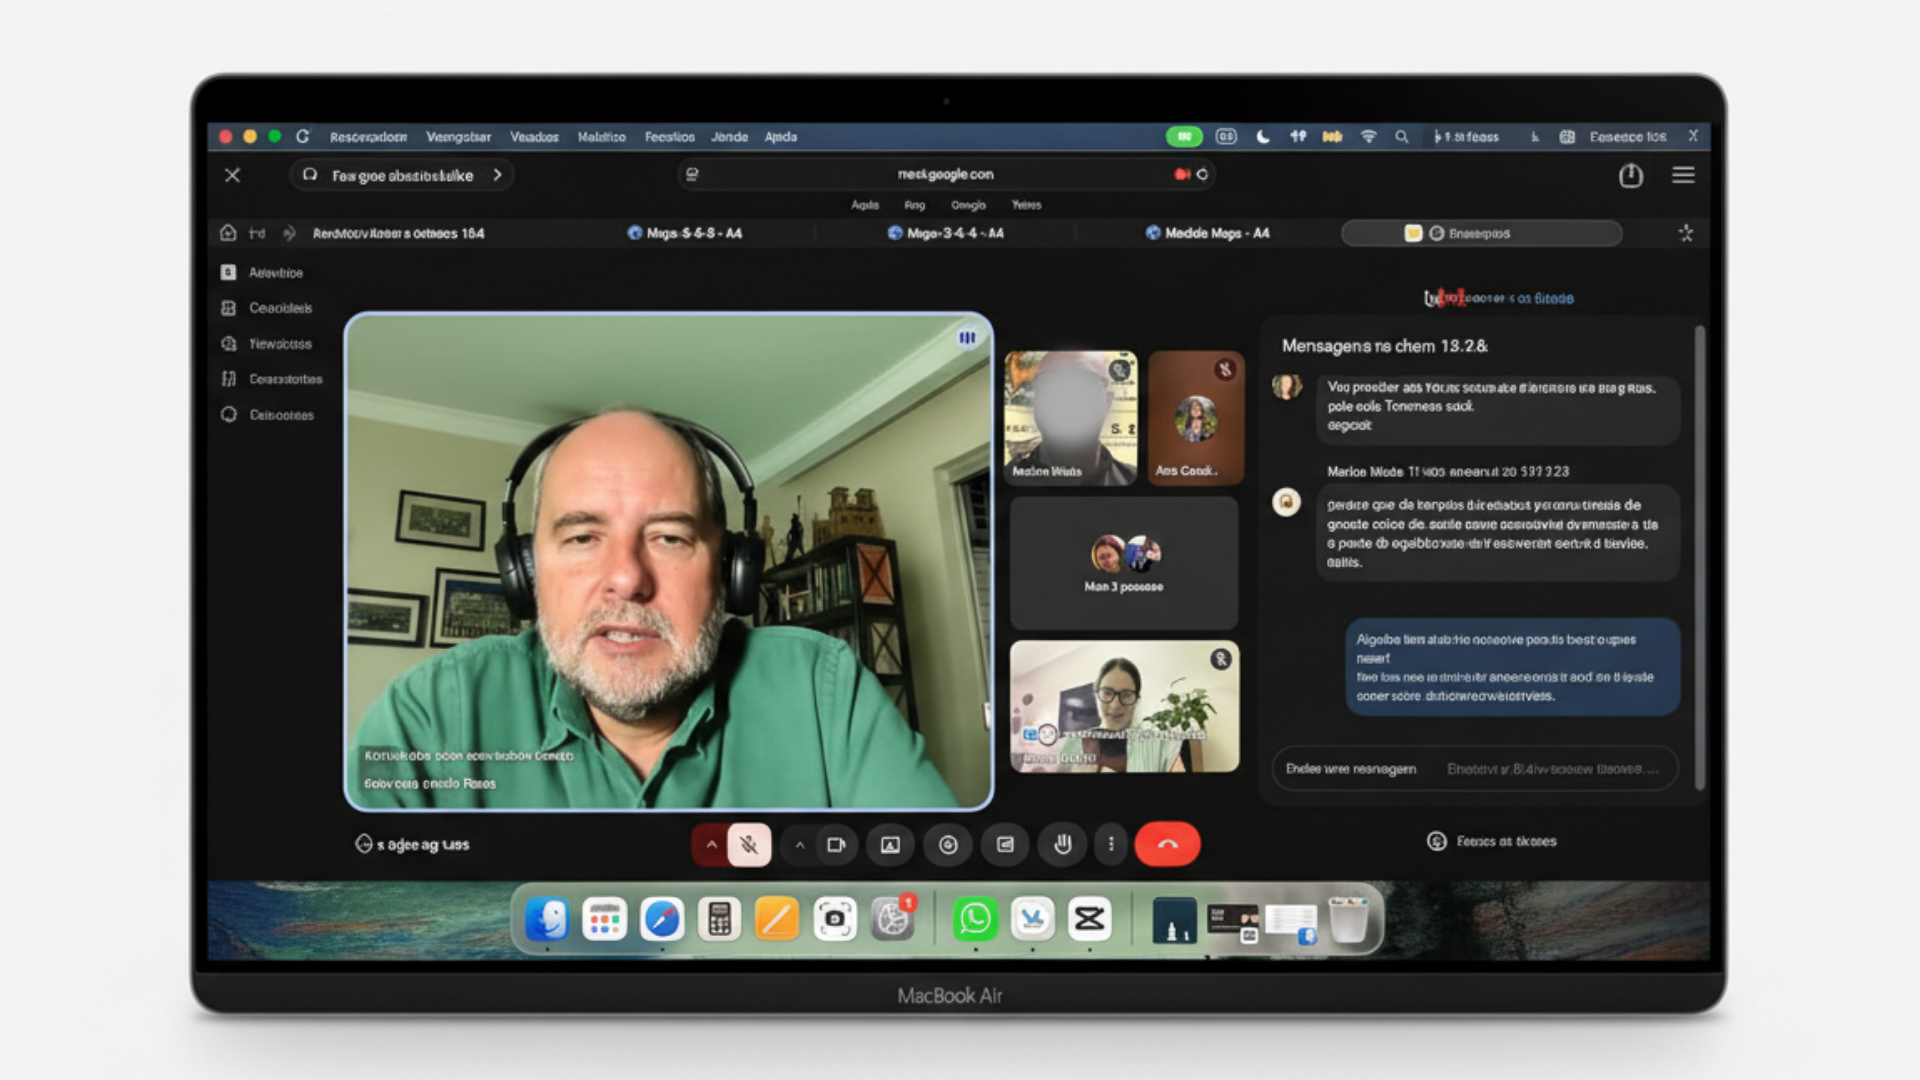Open Finder from the Dock
The height and width of the screenshot is (1080, 1920).
(547, 919)
